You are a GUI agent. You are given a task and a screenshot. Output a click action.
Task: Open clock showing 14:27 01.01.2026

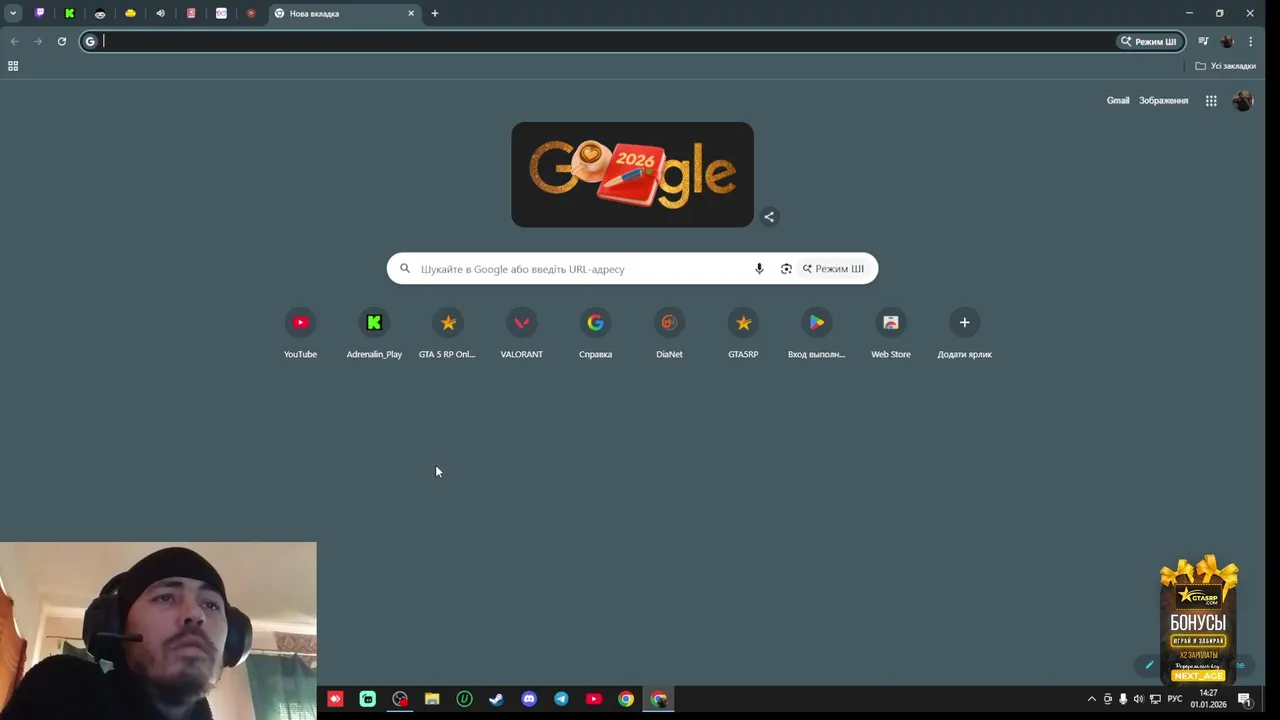pyautogui.click(x=1208, y=699)
